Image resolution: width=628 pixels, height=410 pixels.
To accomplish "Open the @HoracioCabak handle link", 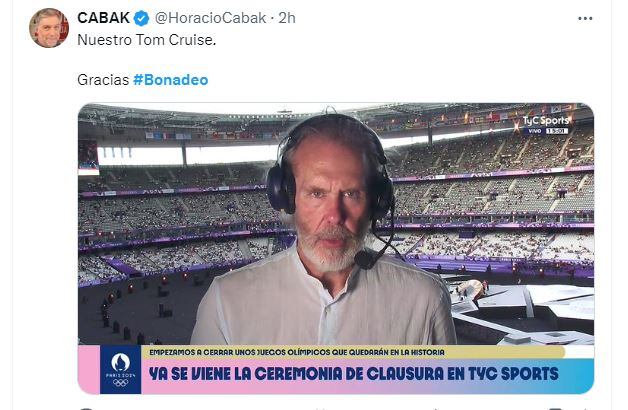I will coord(210,18).
